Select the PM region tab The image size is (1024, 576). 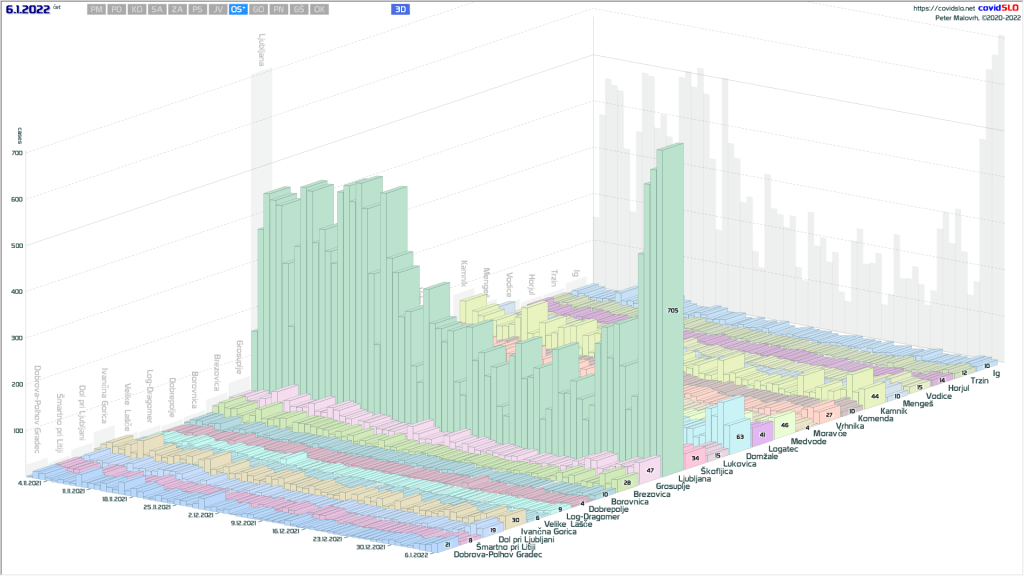(x=96, y=9)
